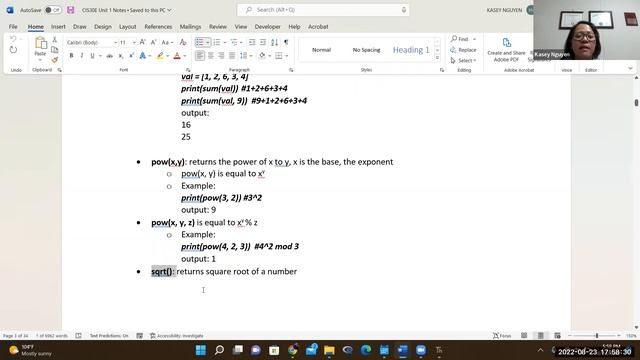Click the dictate microphone in search box

click(x=404, y=10)
